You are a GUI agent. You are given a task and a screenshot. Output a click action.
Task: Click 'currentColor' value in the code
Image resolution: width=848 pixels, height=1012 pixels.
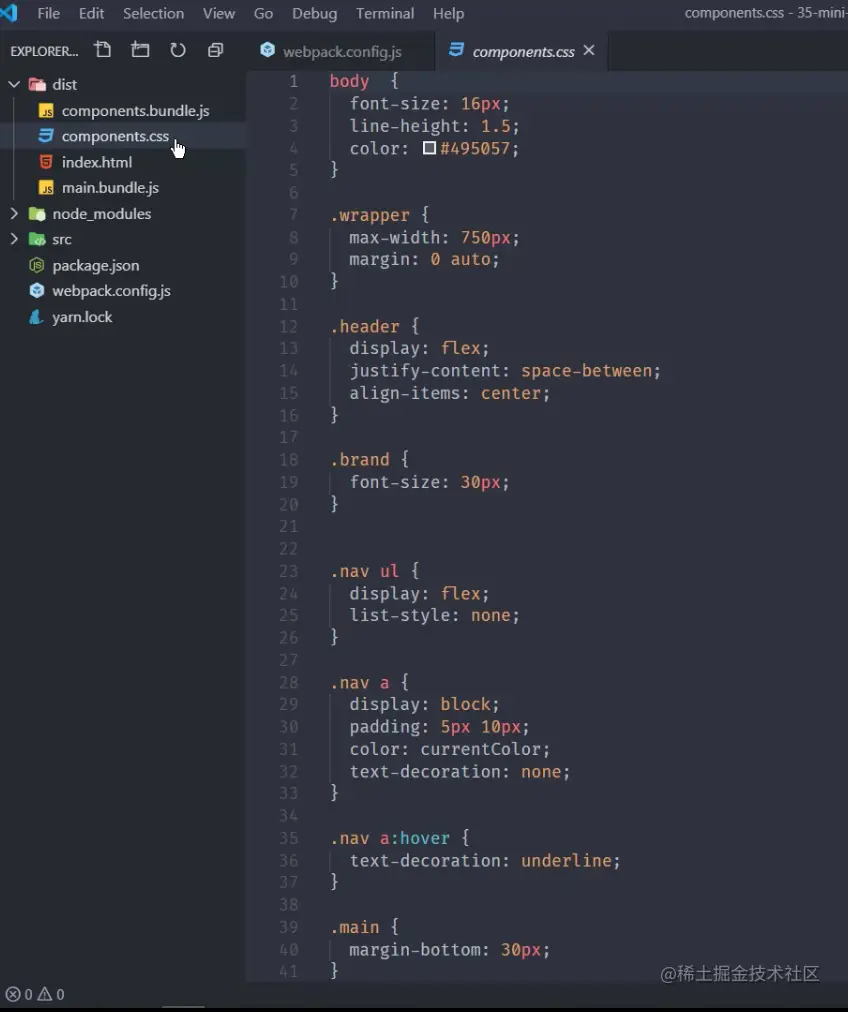(x=481, y=749)
